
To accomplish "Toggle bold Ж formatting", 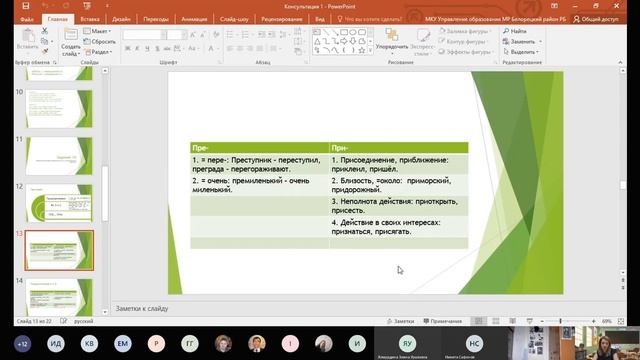I will tap(128, 49).
